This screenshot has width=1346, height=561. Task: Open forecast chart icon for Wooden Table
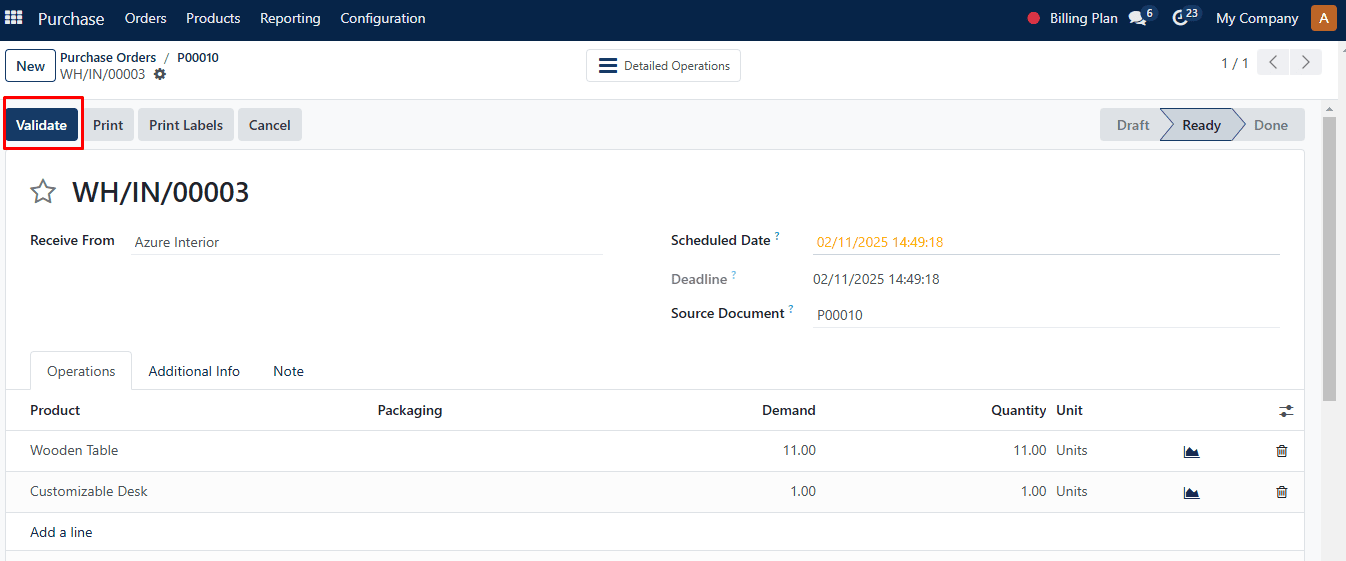click(x=1191, y=451)
